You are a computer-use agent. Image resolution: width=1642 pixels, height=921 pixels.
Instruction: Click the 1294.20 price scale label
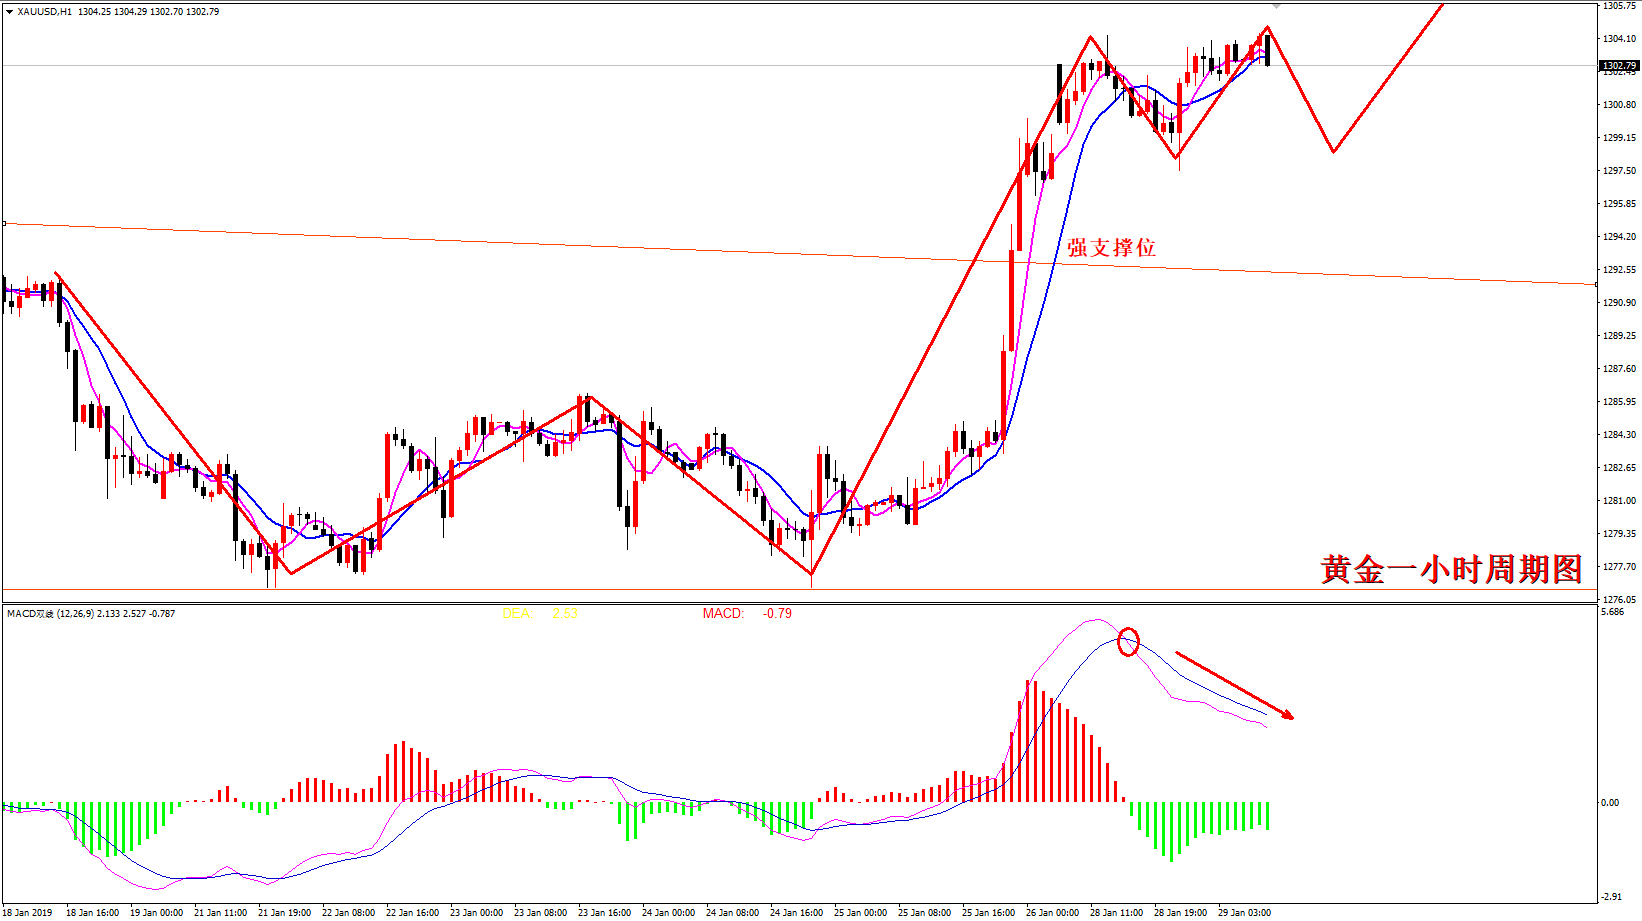pyautogui.click(x=1620, y=237)
